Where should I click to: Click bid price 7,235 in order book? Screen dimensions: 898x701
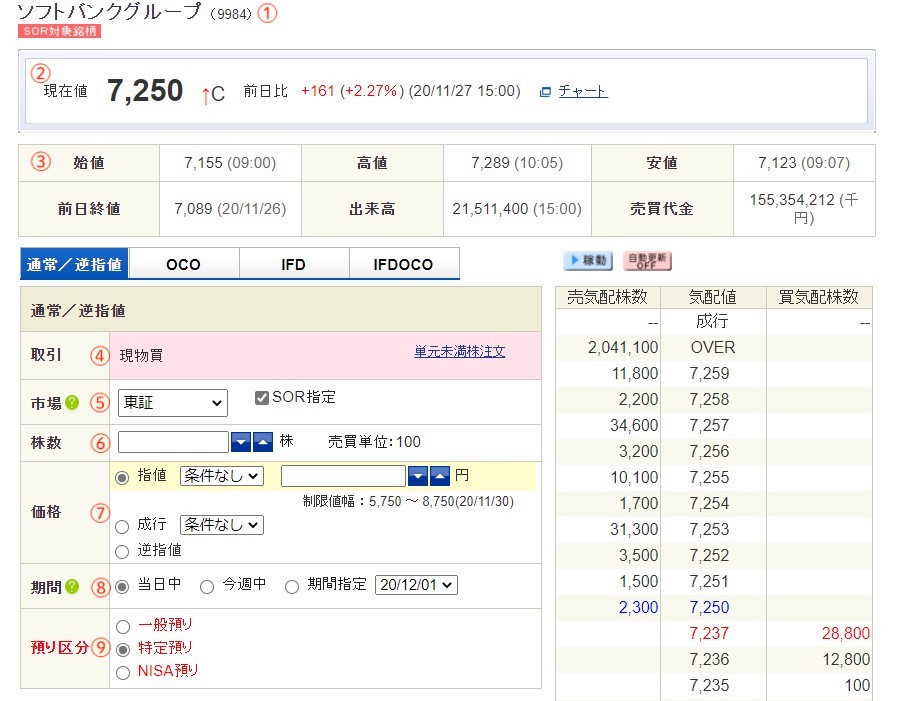(x=710, y=685)
